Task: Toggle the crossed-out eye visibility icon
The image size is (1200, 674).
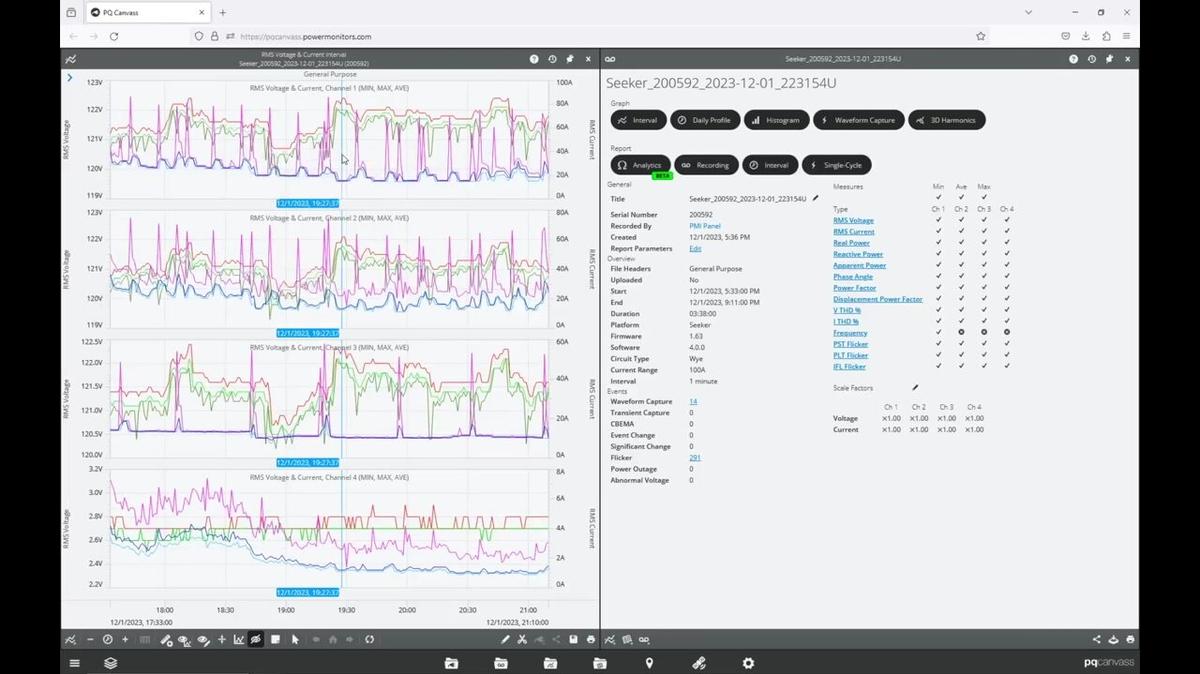Action: pyautogui.click(x=256, y=640)
